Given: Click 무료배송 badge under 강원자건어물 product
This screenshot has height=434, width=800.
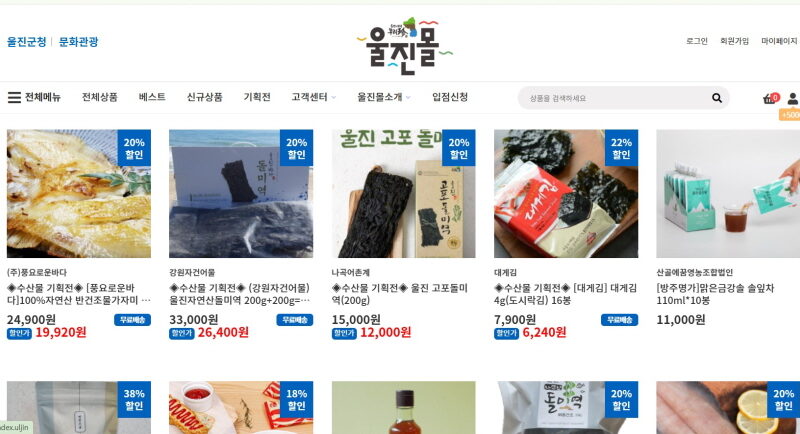Looking at the screenshot, I should tap(294, 320).
